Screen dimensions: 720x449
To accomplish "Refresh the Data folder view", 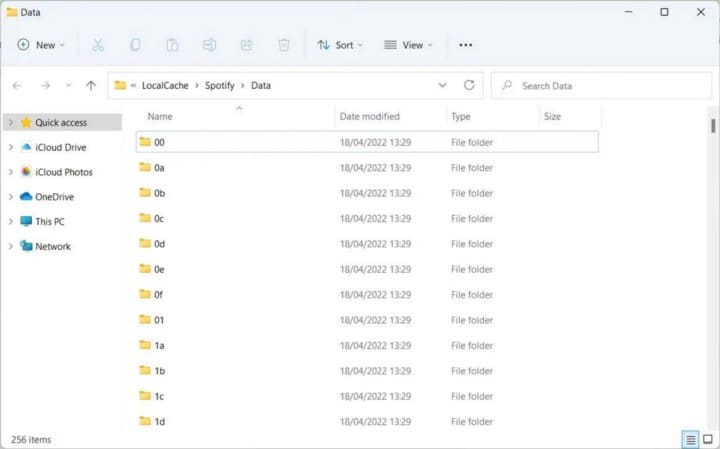I will point(469,85).
